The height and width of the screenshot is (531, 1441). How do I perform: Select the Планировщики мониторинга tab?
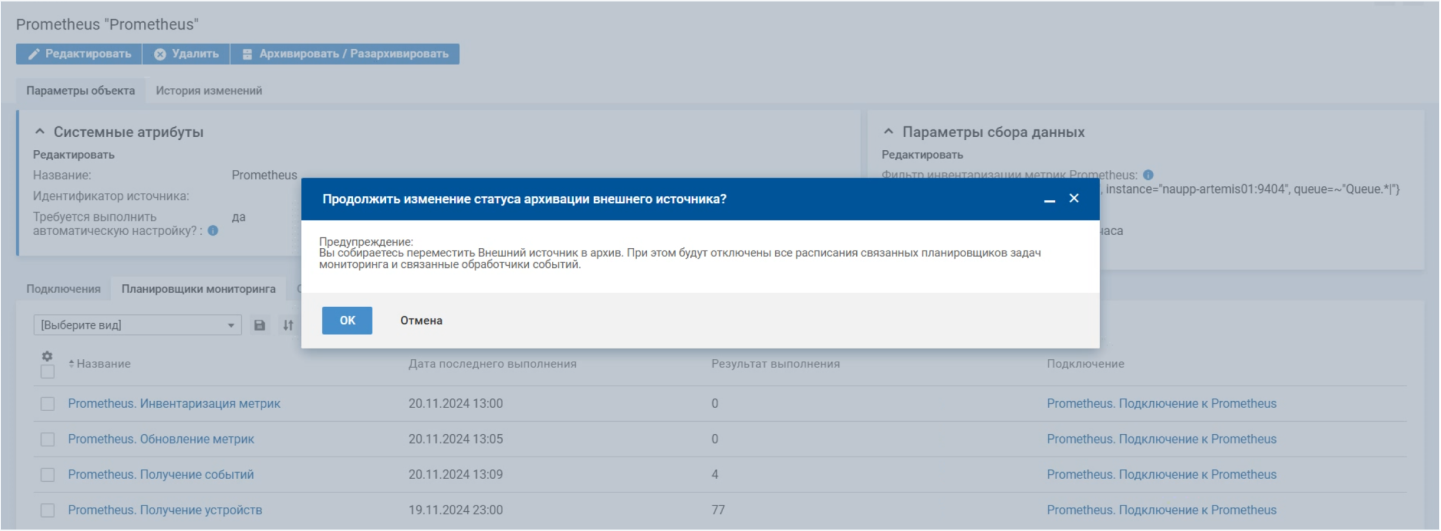pyautogui.click(x=199, y=289)
